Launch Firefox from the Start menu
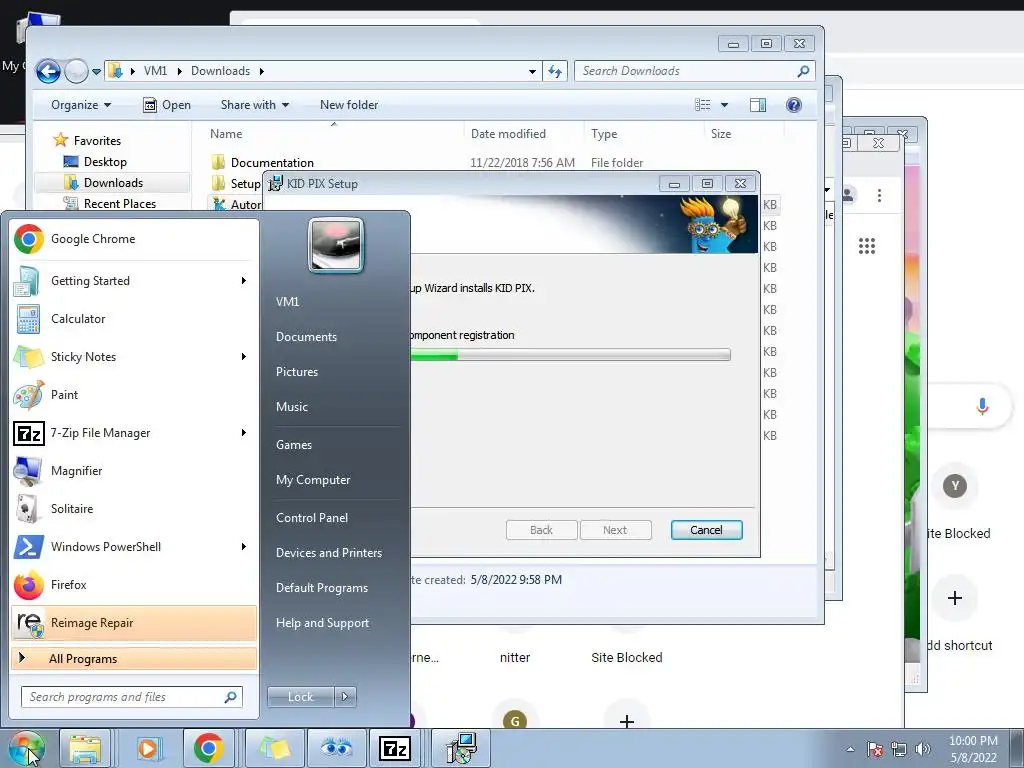1024x768 pixels. click(x=134, y=584)
